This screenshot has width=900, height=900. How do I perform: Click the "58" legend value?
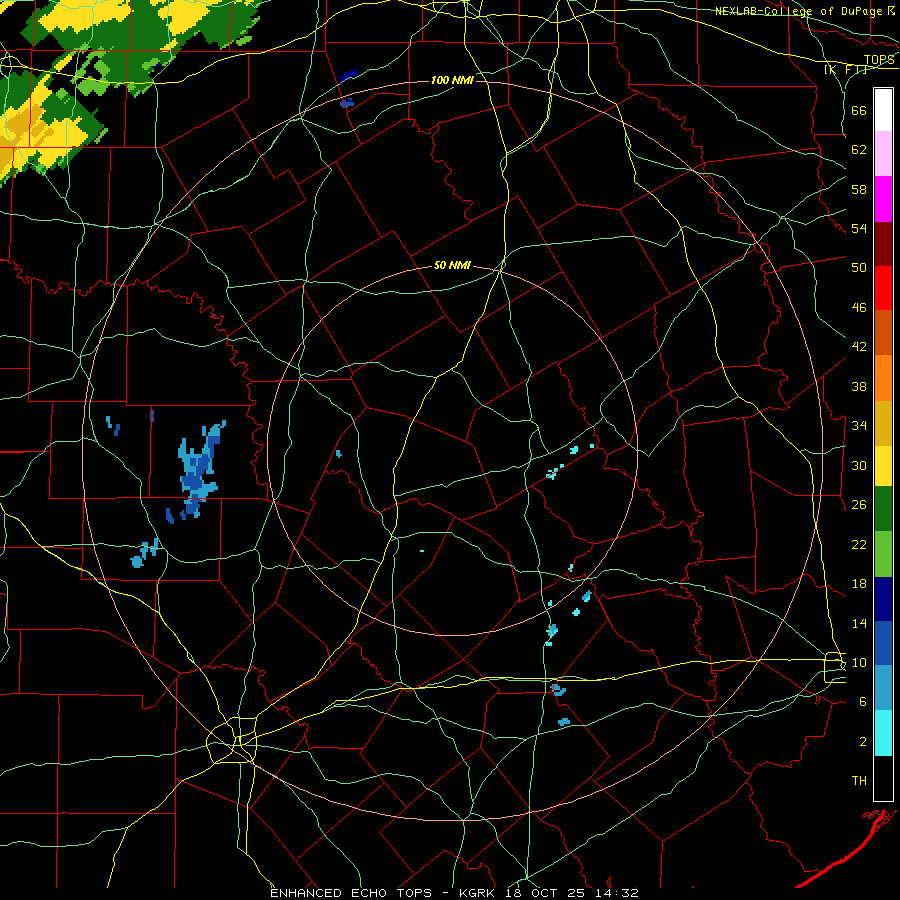pos(859,189)
